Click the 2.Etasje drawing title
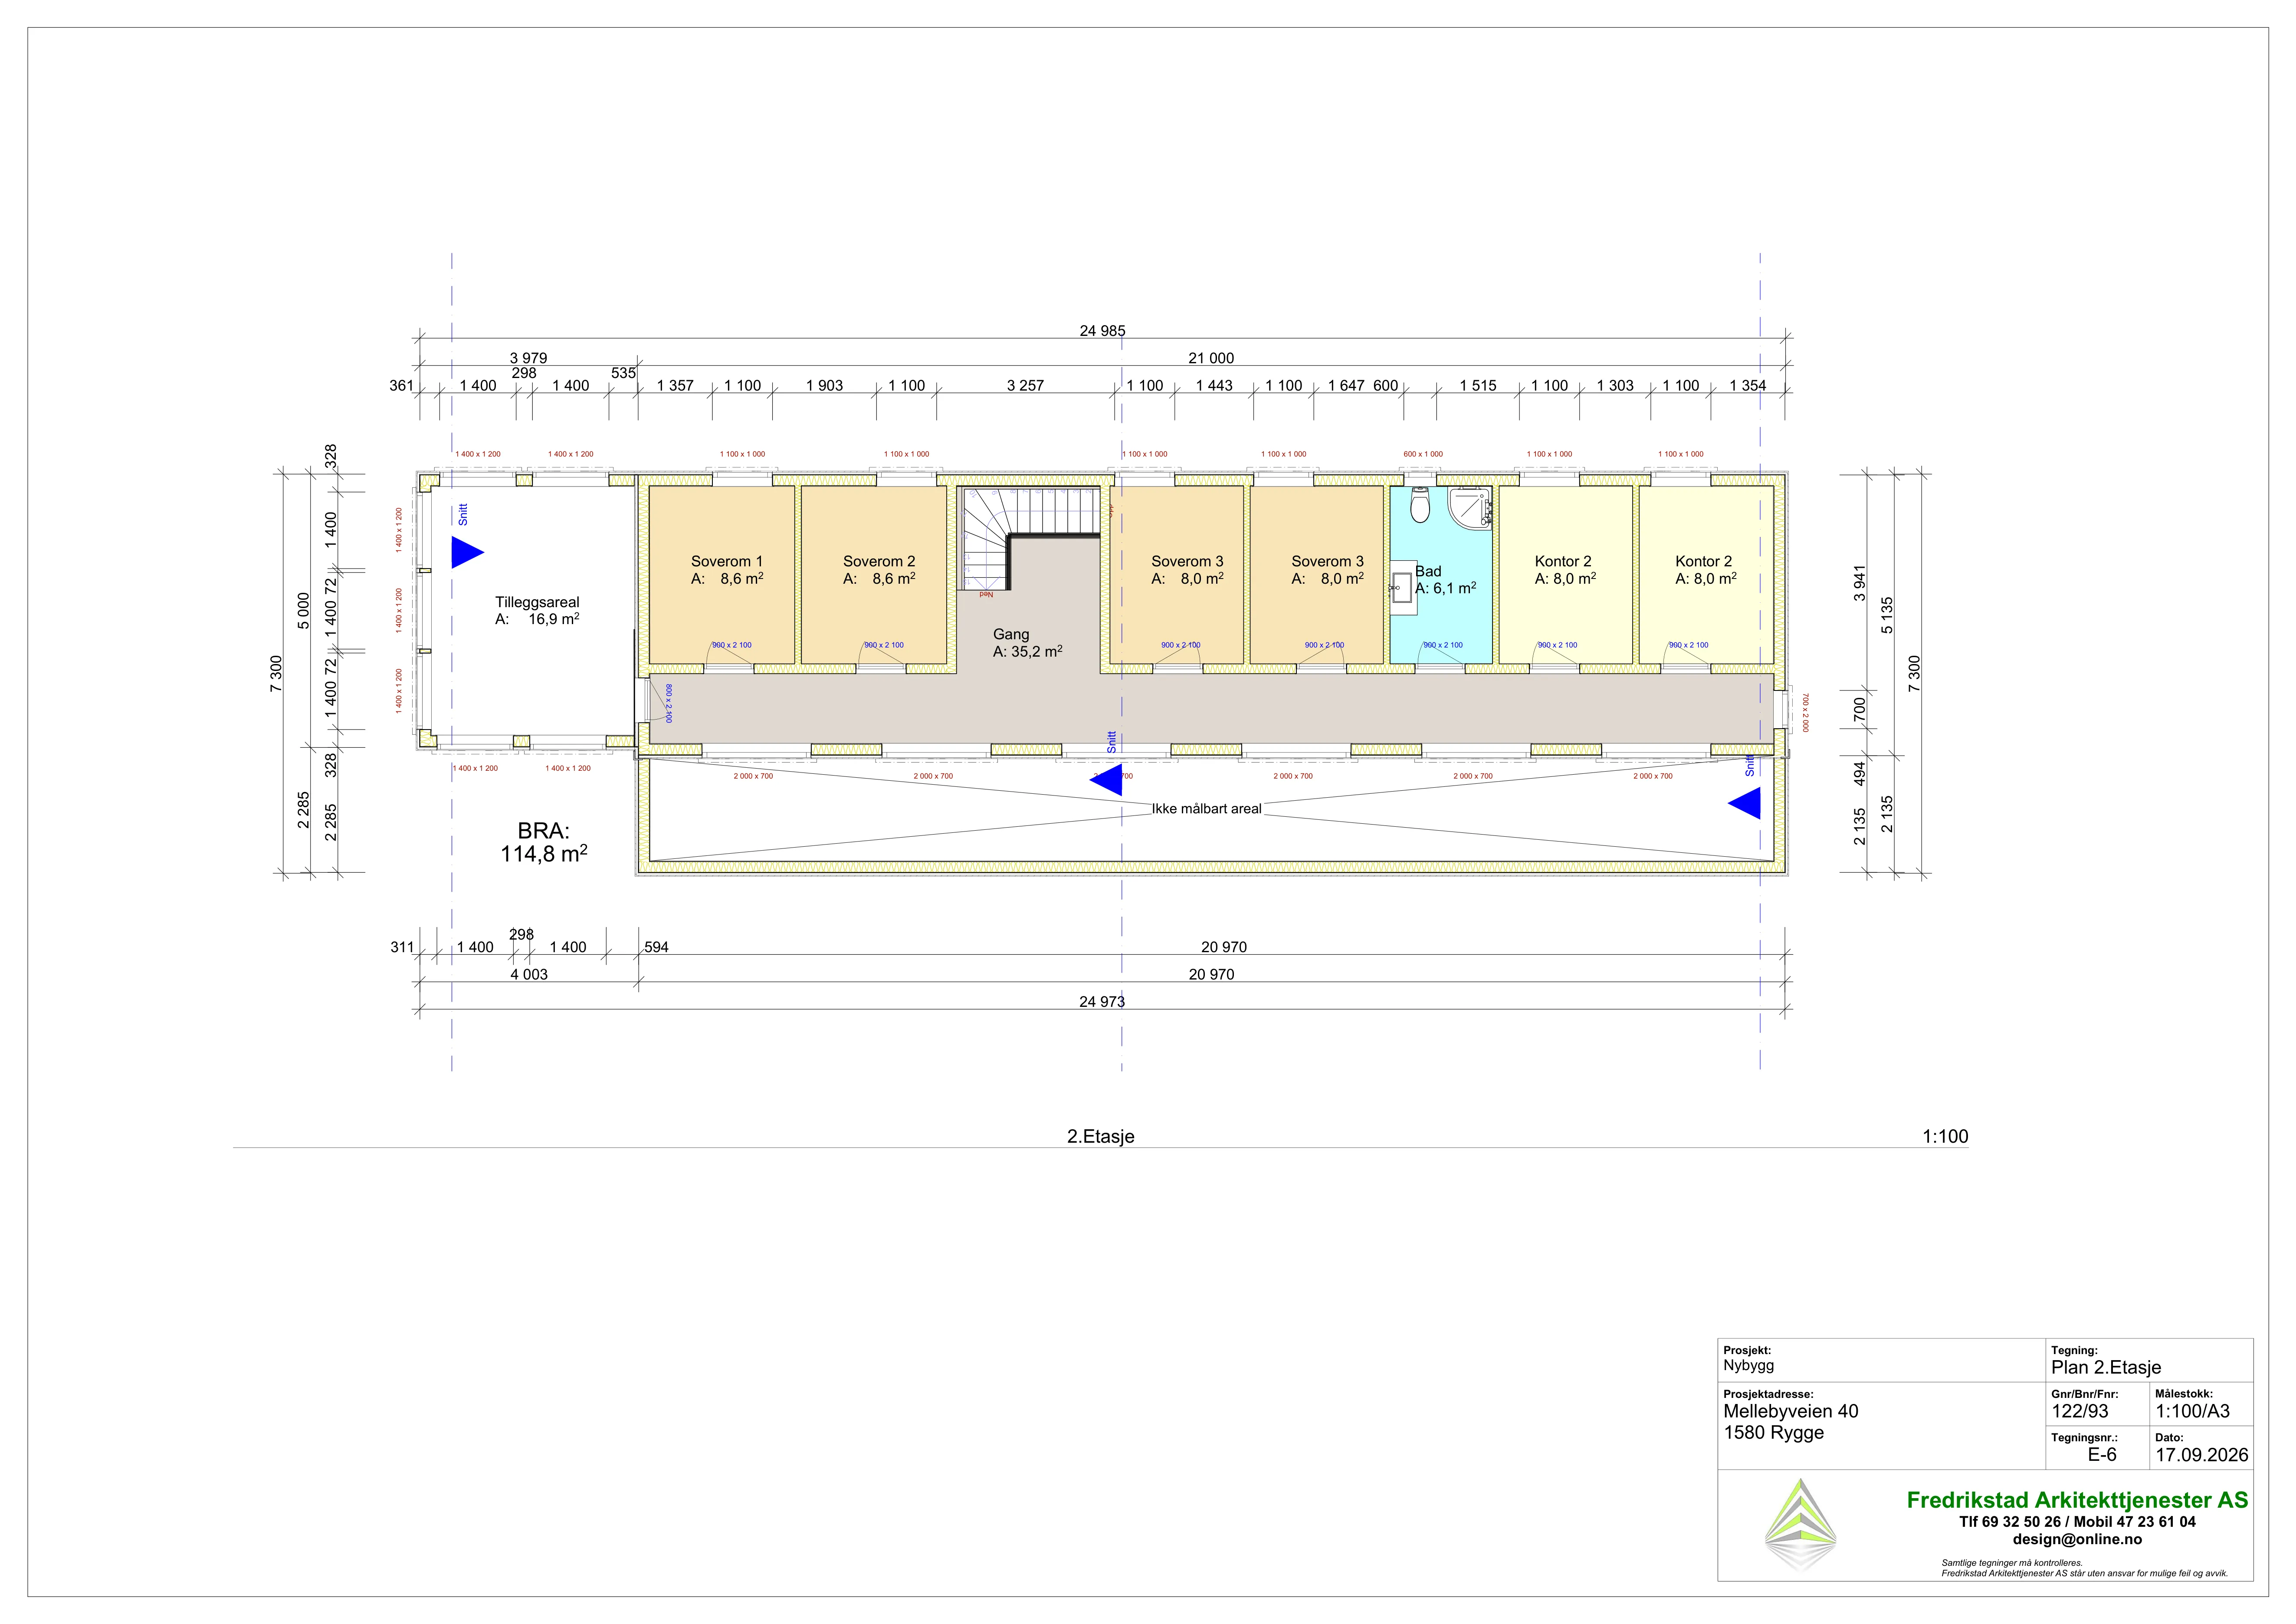 pos(1101,1136)
